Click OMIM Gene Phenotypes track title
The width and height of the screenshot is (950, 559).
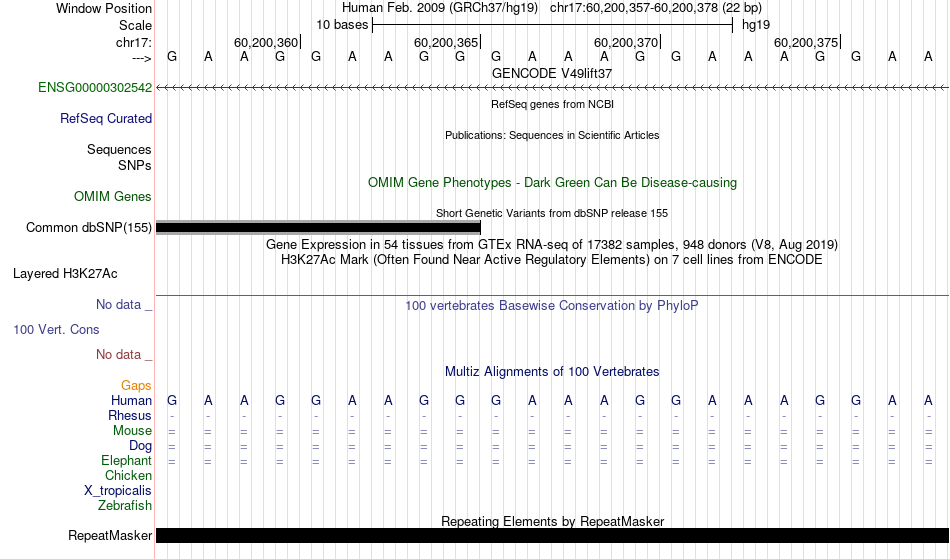tap(553, 183)
